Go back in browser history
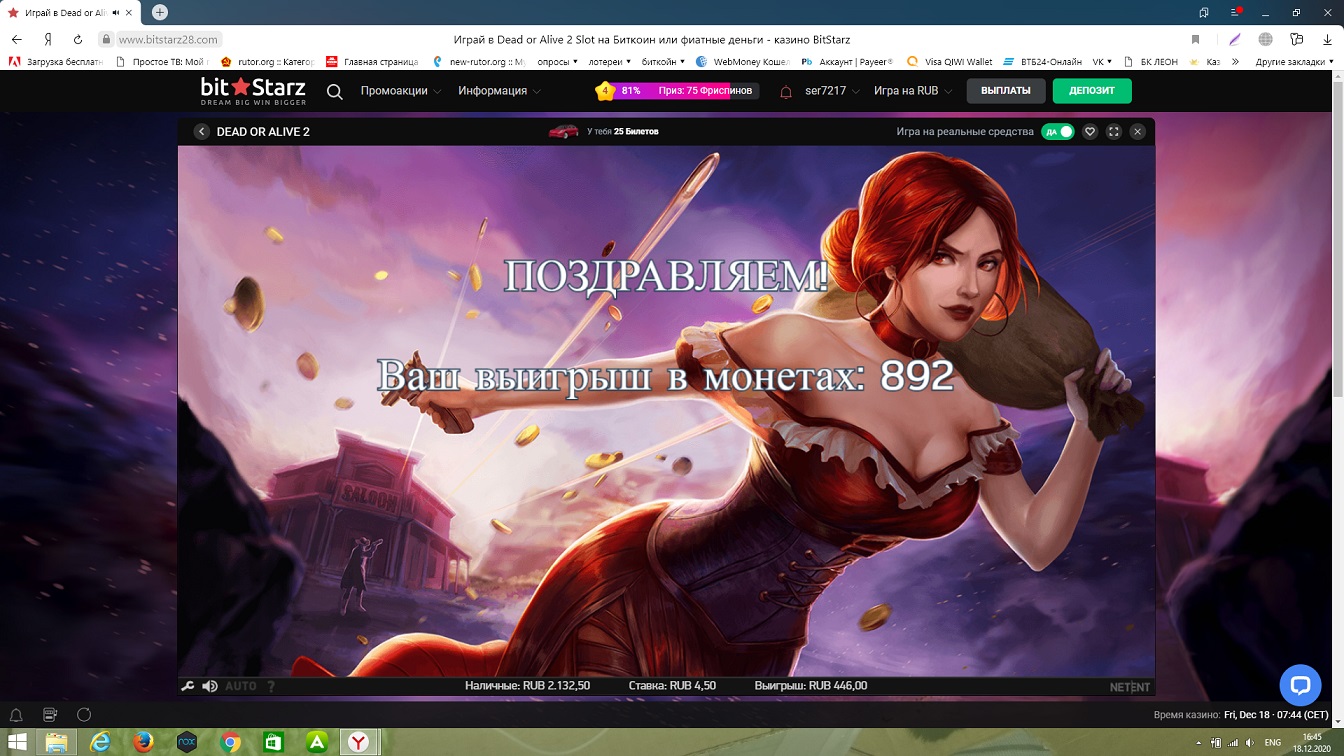 (x=17, y=39)
